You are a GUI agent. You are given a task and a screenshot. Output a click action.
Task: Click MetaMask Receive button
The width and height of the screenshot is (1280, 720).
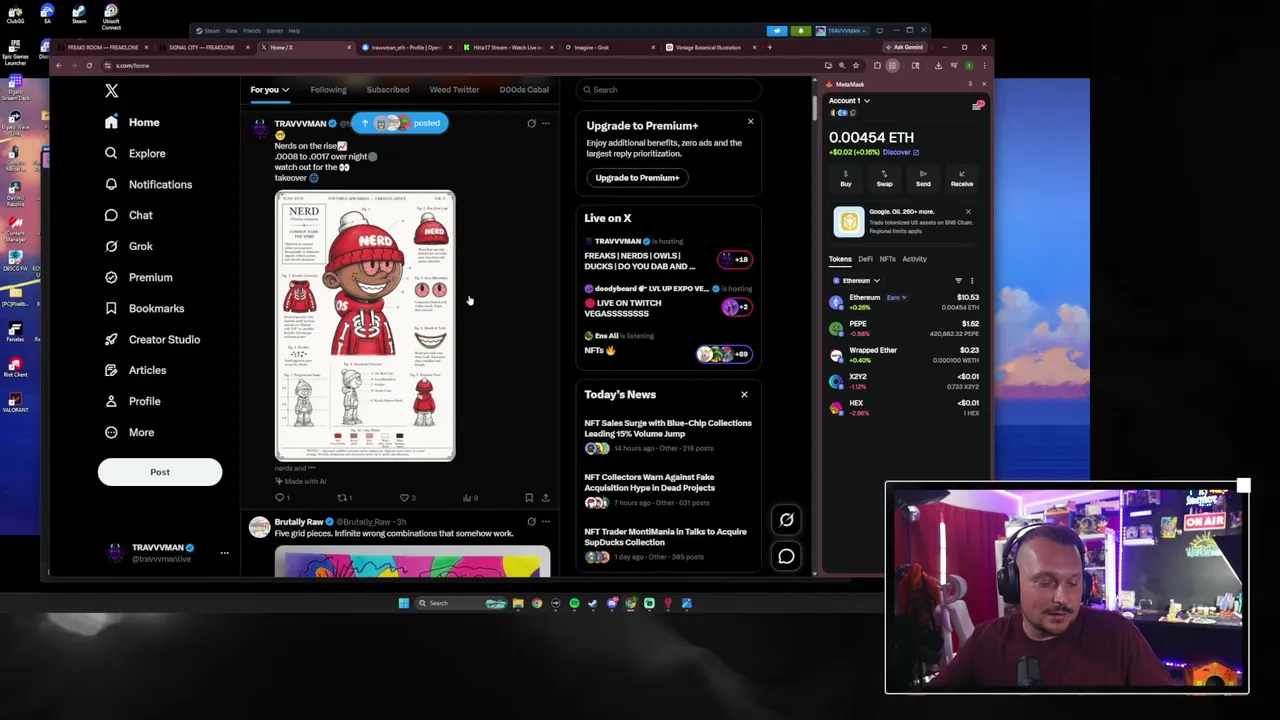[x=961, y=178]
